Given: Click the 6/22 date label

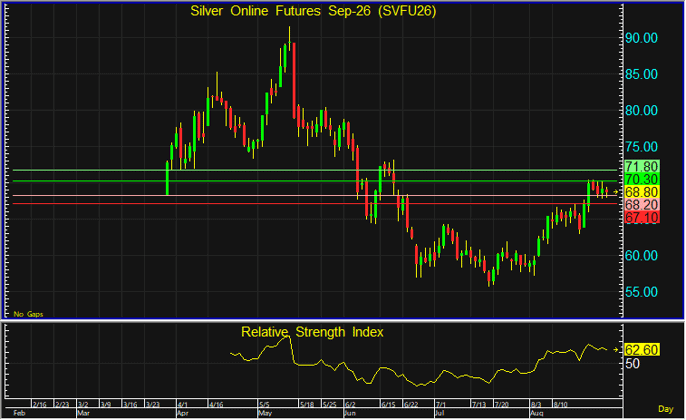Looking at the screenshot, I should (x=411, y=405).
